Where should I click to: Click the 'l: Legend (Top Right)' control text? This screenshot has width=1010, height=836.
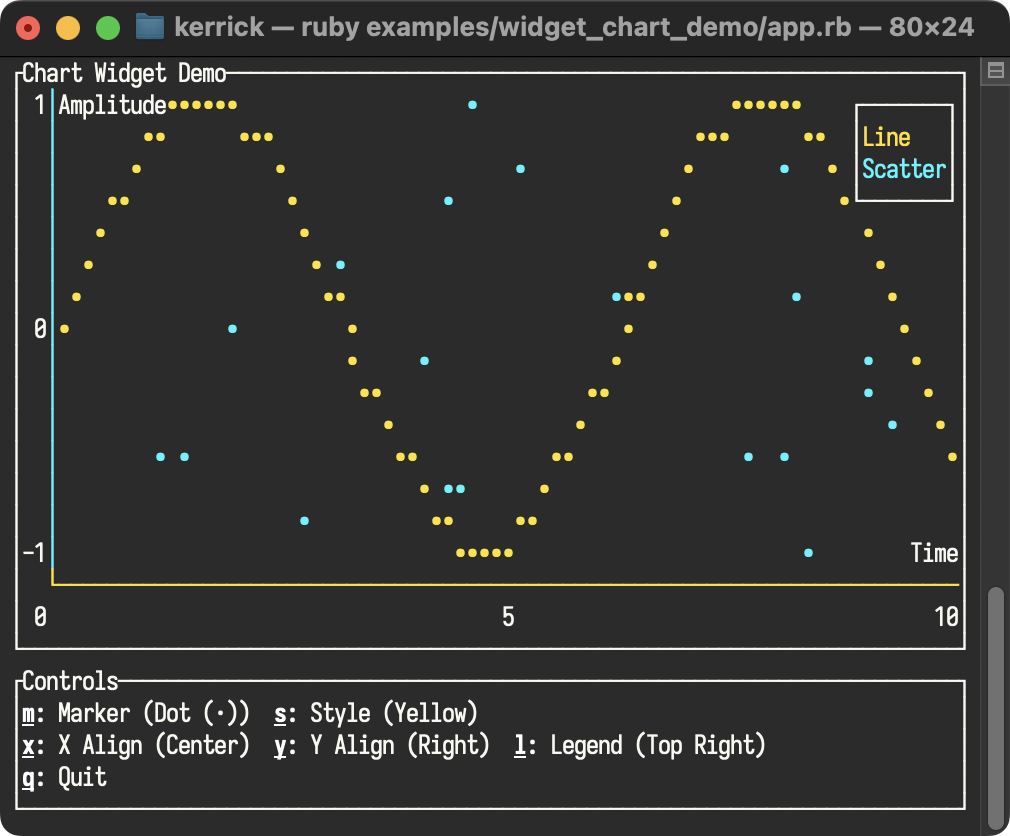640,745
